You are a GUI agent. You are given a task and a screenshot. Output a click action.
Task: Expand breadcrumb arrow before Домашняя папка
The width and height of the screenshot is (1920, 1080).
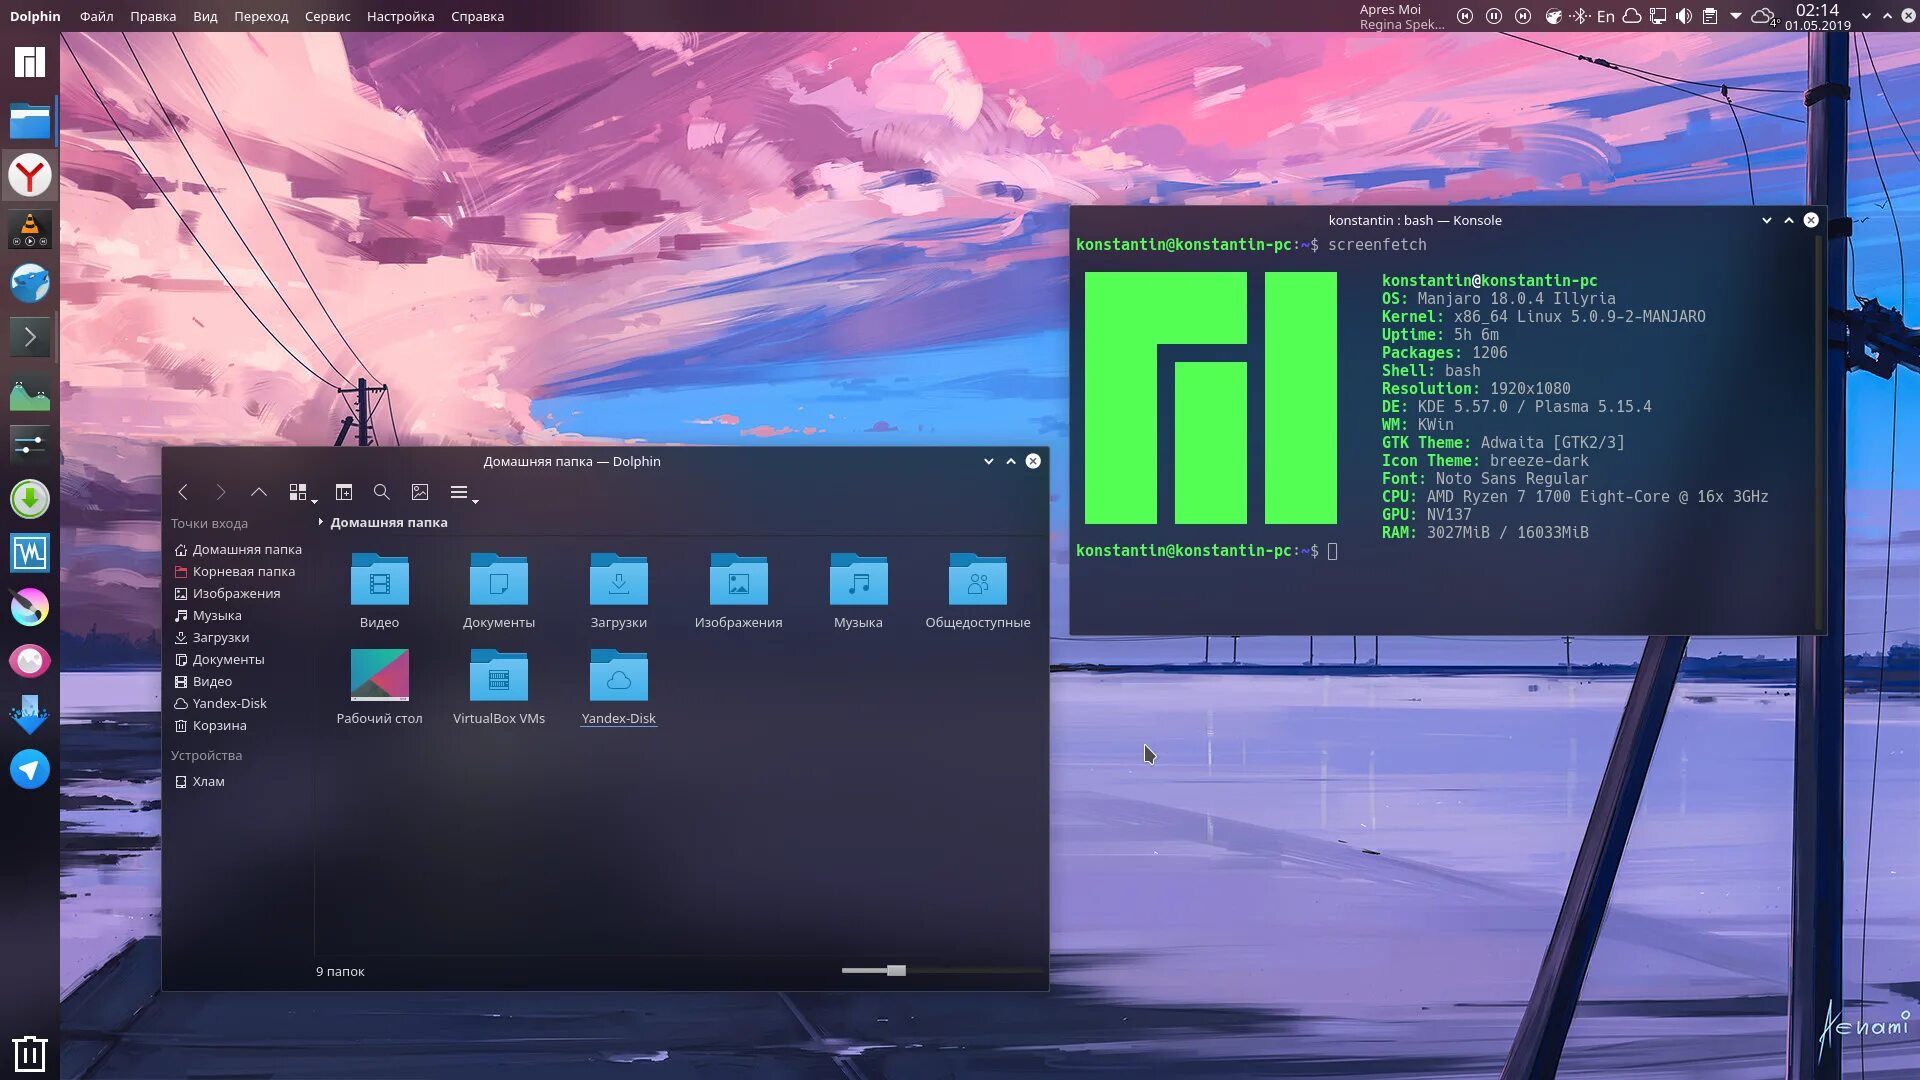pyautogui.click(x=320, y=522)
